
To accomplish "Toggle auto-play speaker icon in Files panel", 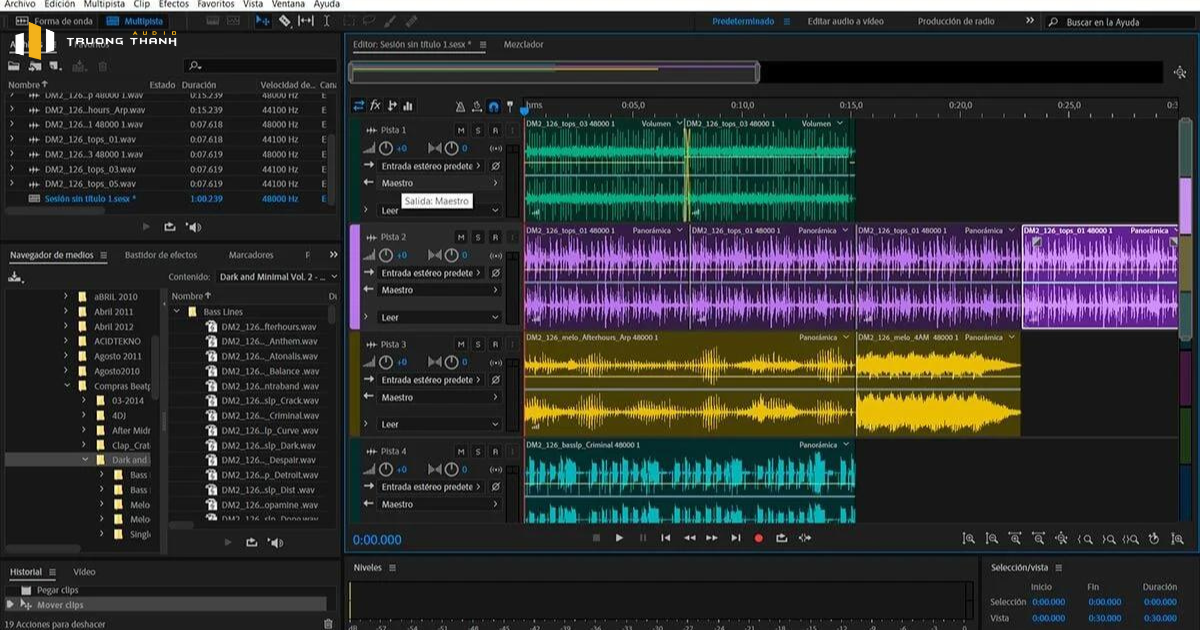I will tap(193, 227).
